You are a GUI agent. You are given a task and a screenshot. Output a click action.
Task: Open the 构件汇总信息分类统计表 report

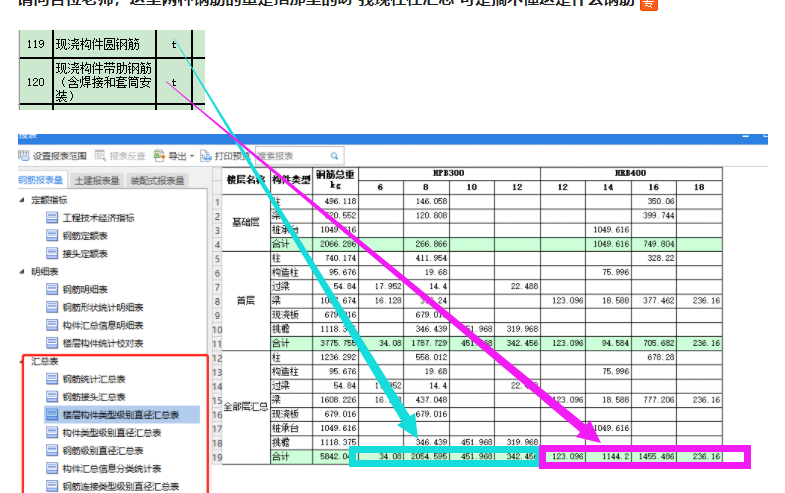coord(112,468)
